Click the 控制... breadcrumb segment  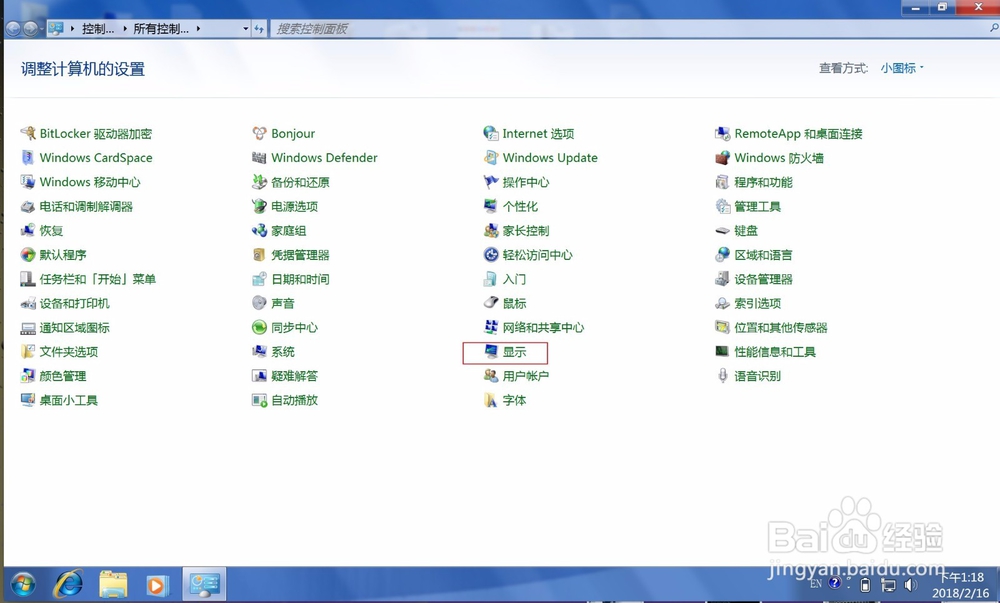point(98,29)
